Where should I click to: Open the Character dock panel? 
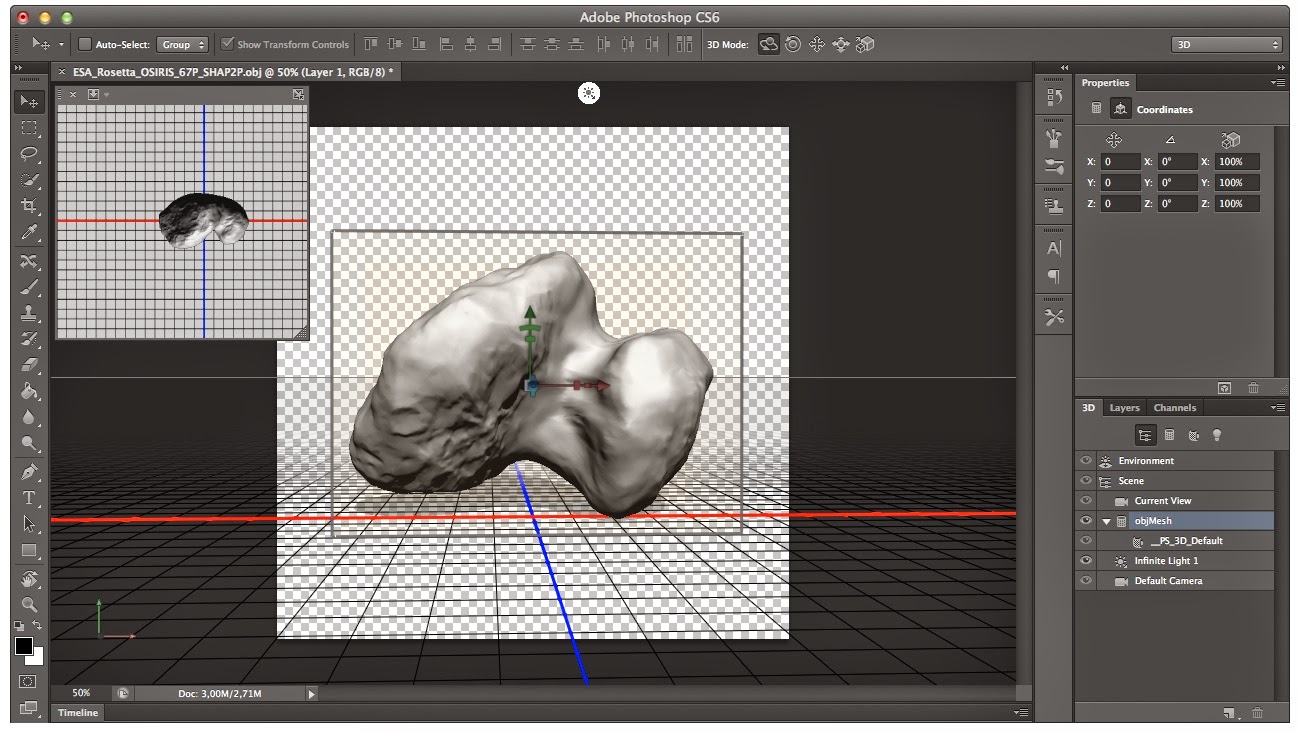1054,248
